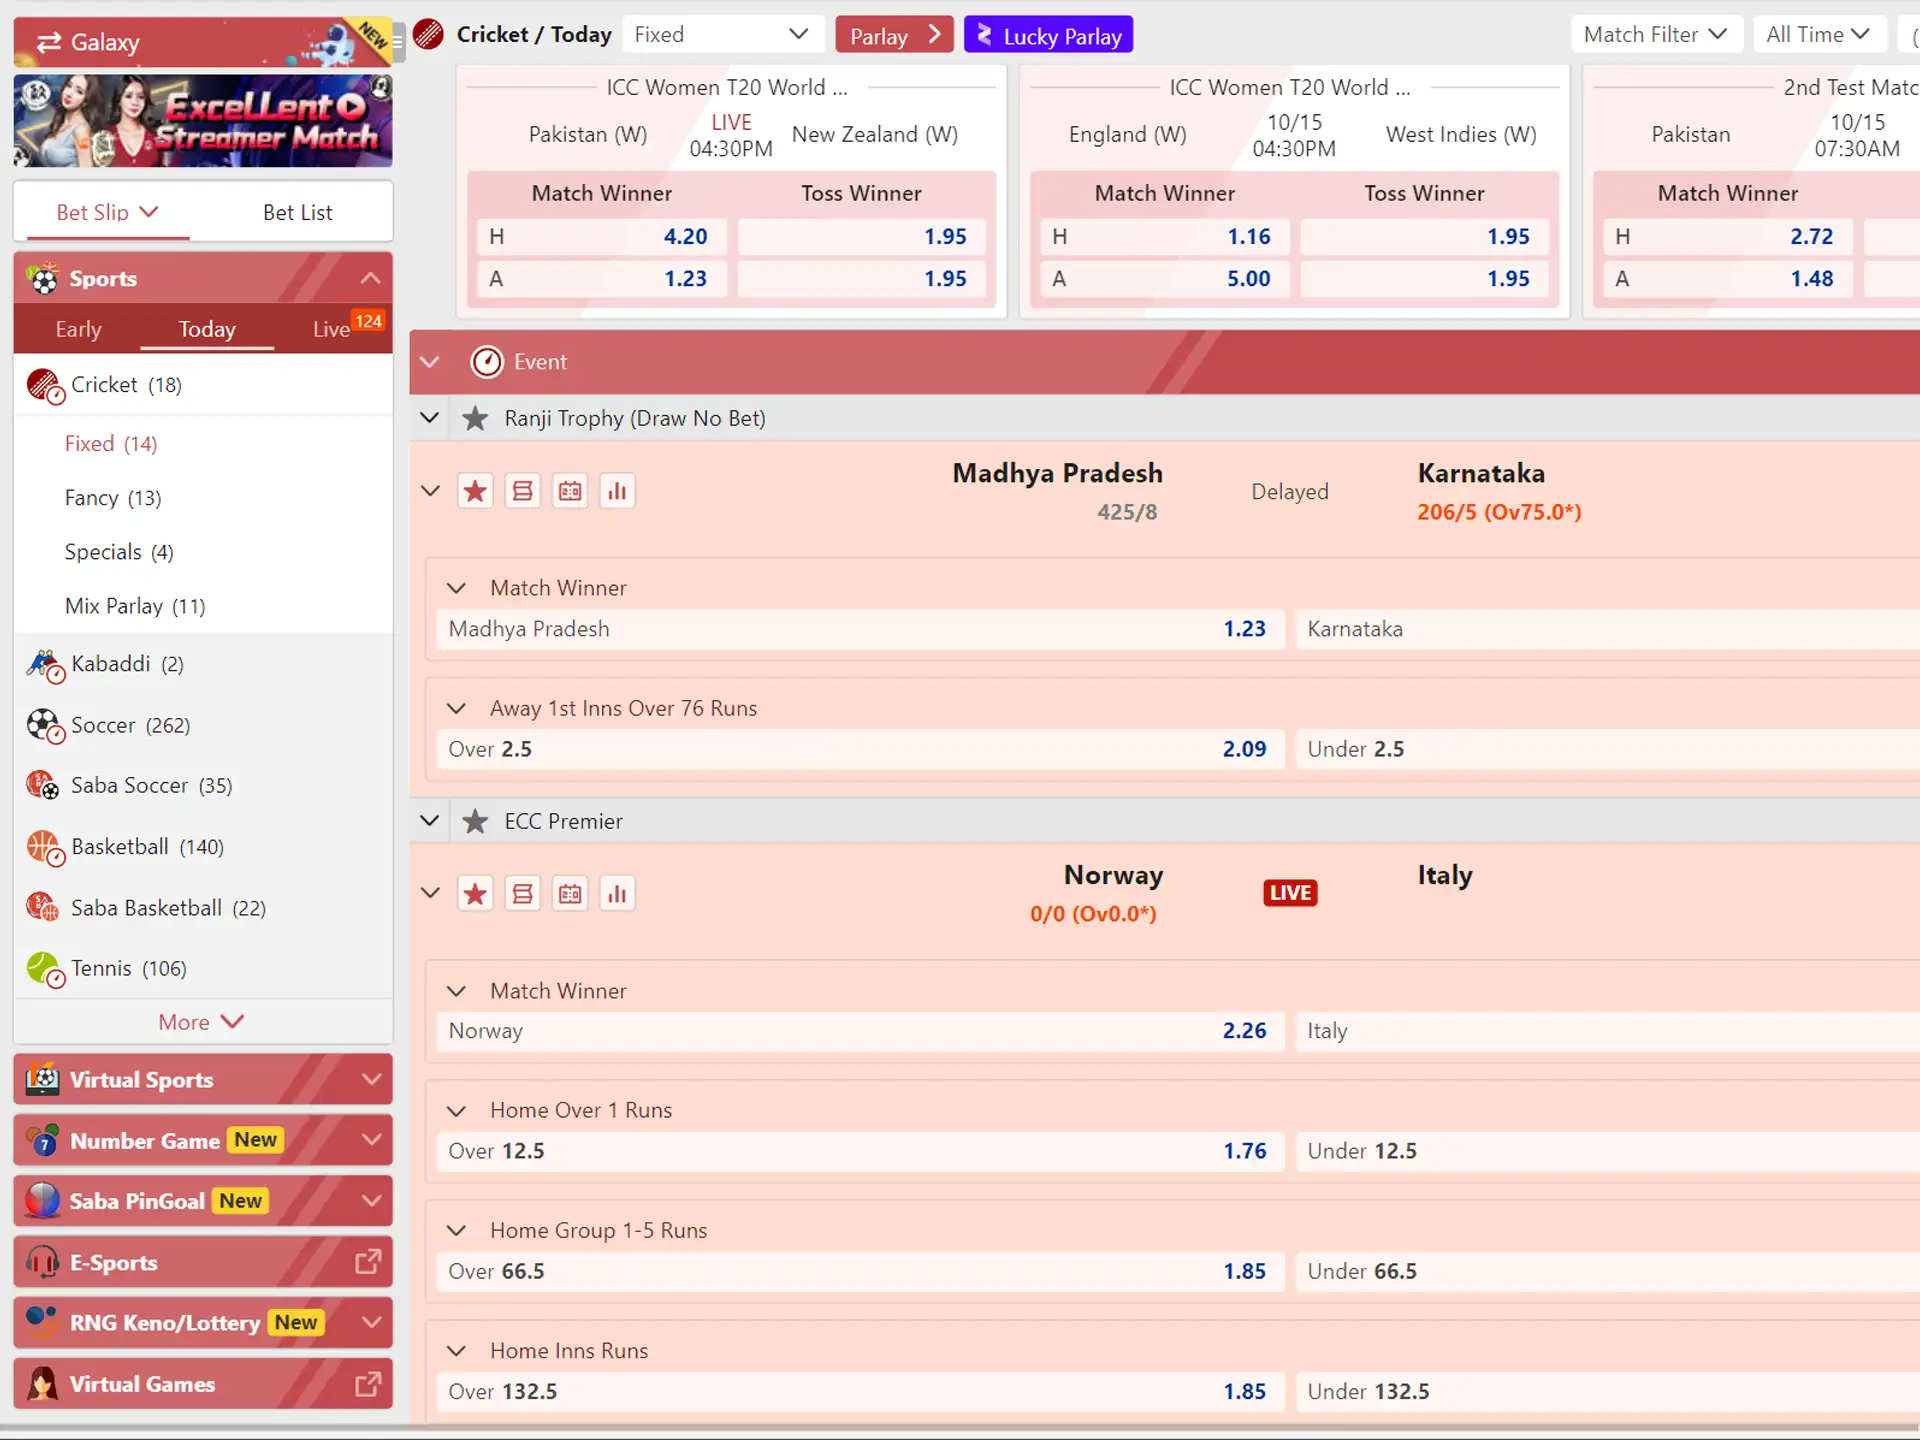
Task: Collapse Away 1st Inns Over 76 Runs market
Action: point(457,709)
